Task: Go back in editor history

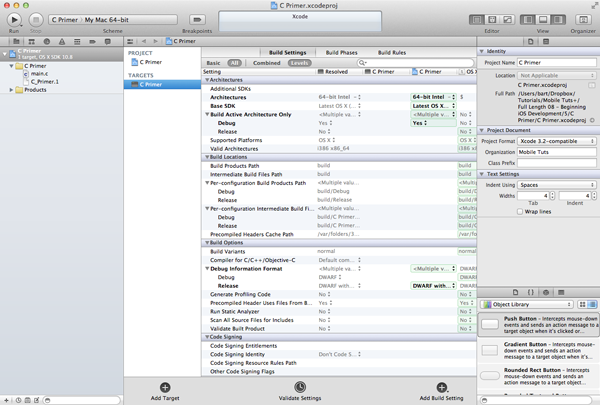Action: 144,41
